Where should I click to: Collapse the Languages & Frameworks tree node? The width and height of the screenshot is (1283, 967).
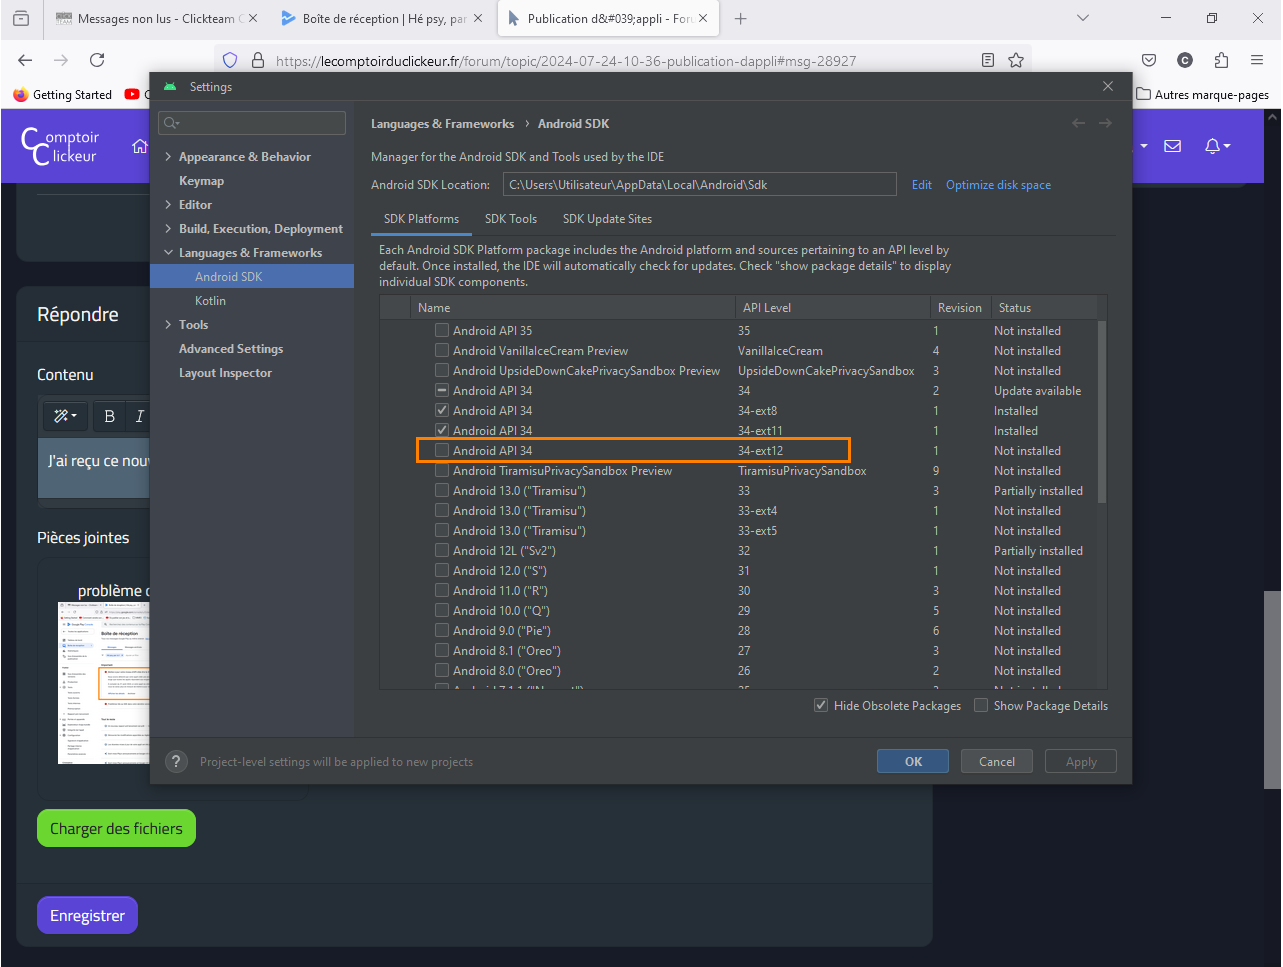point(168,253)
